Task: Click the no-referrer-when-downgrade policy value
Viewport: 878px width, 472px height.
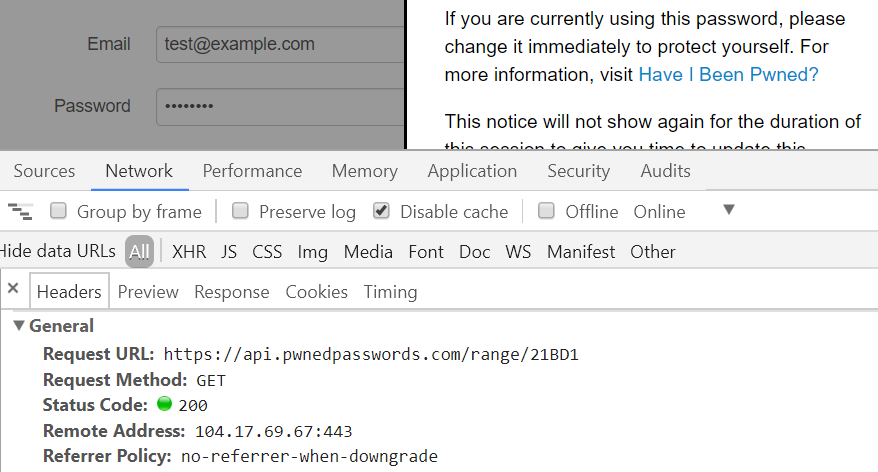Action: pos(309,456)
